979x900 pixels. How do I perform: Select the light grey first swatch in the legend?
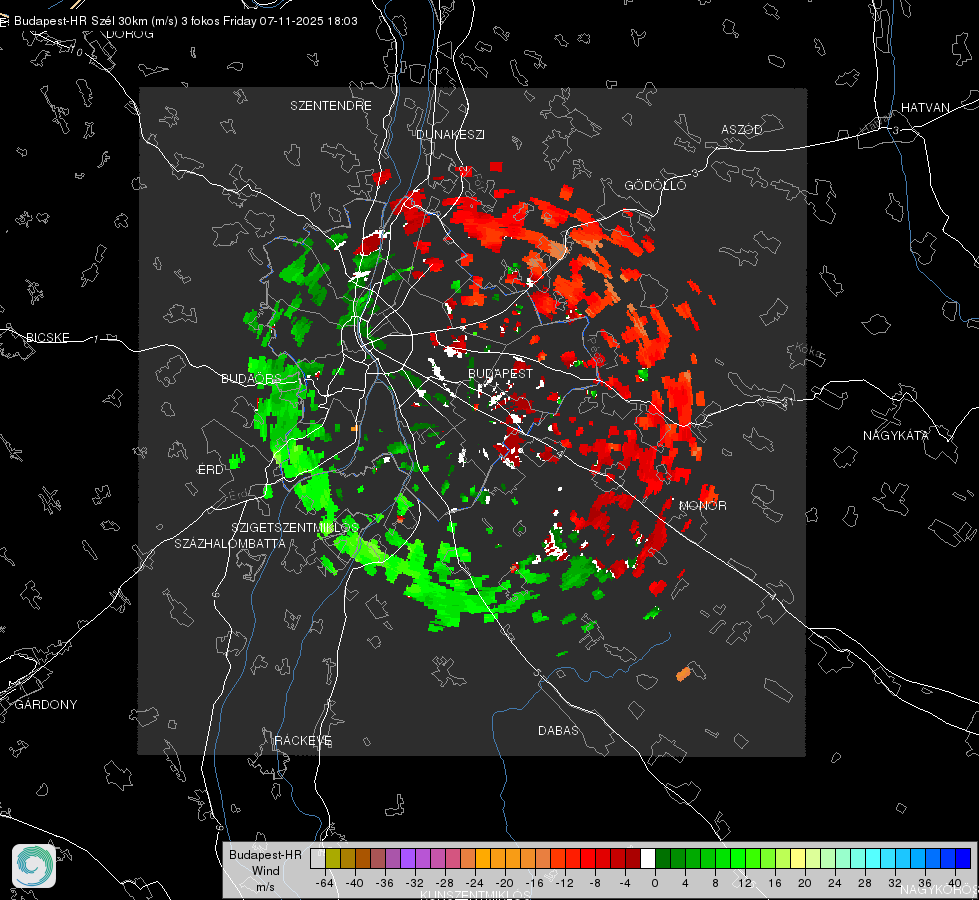tap(318, 859)
